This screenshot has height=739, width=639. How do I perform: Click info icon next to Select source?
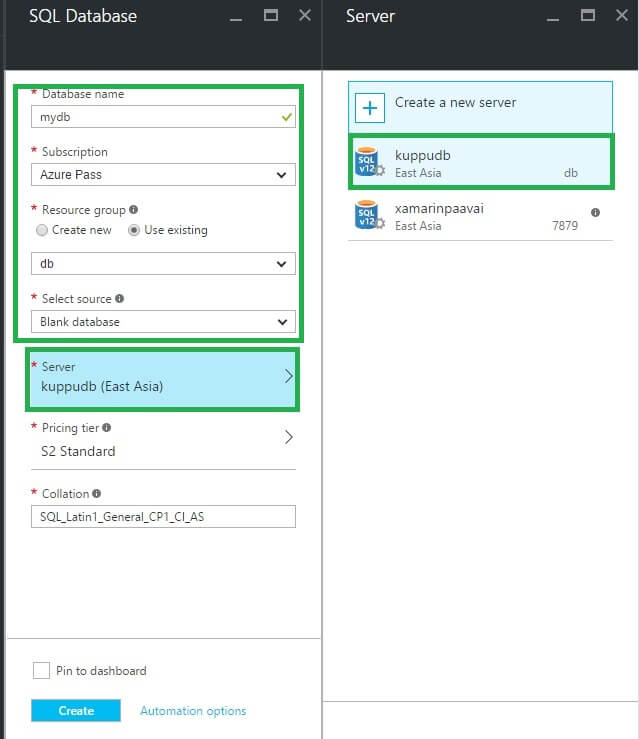coord(119,298)
